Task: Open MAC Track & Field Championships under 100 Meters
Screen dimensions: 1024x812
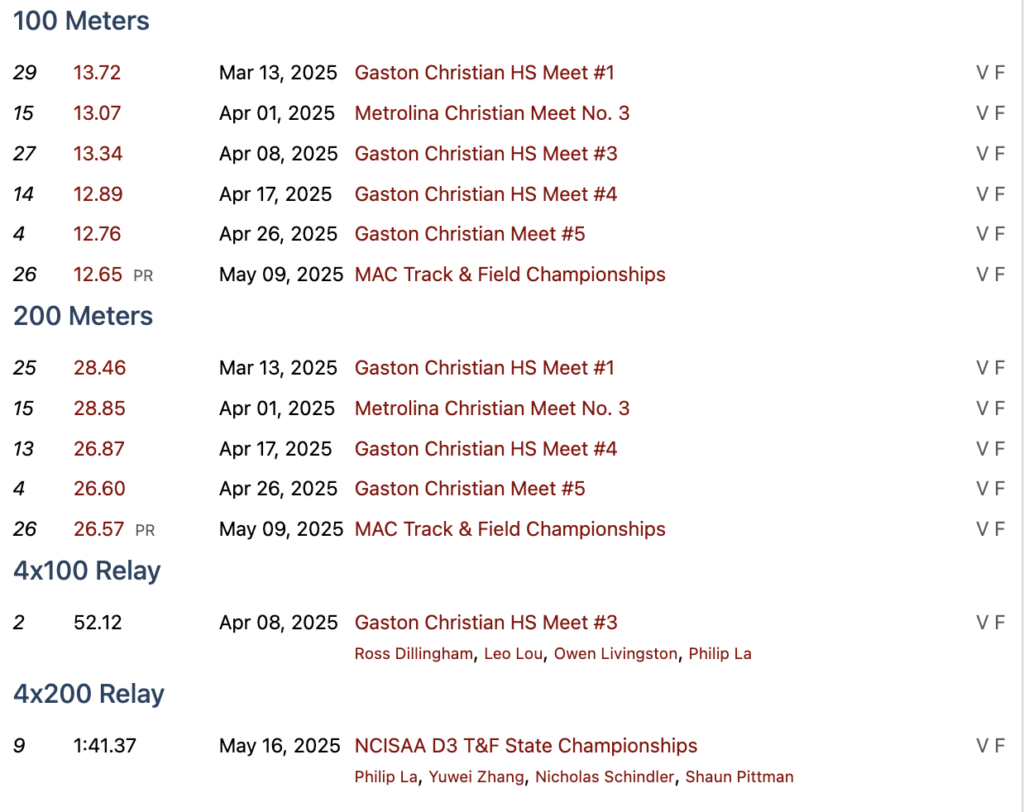Action: pyautogui.click(x=509, y=275)
